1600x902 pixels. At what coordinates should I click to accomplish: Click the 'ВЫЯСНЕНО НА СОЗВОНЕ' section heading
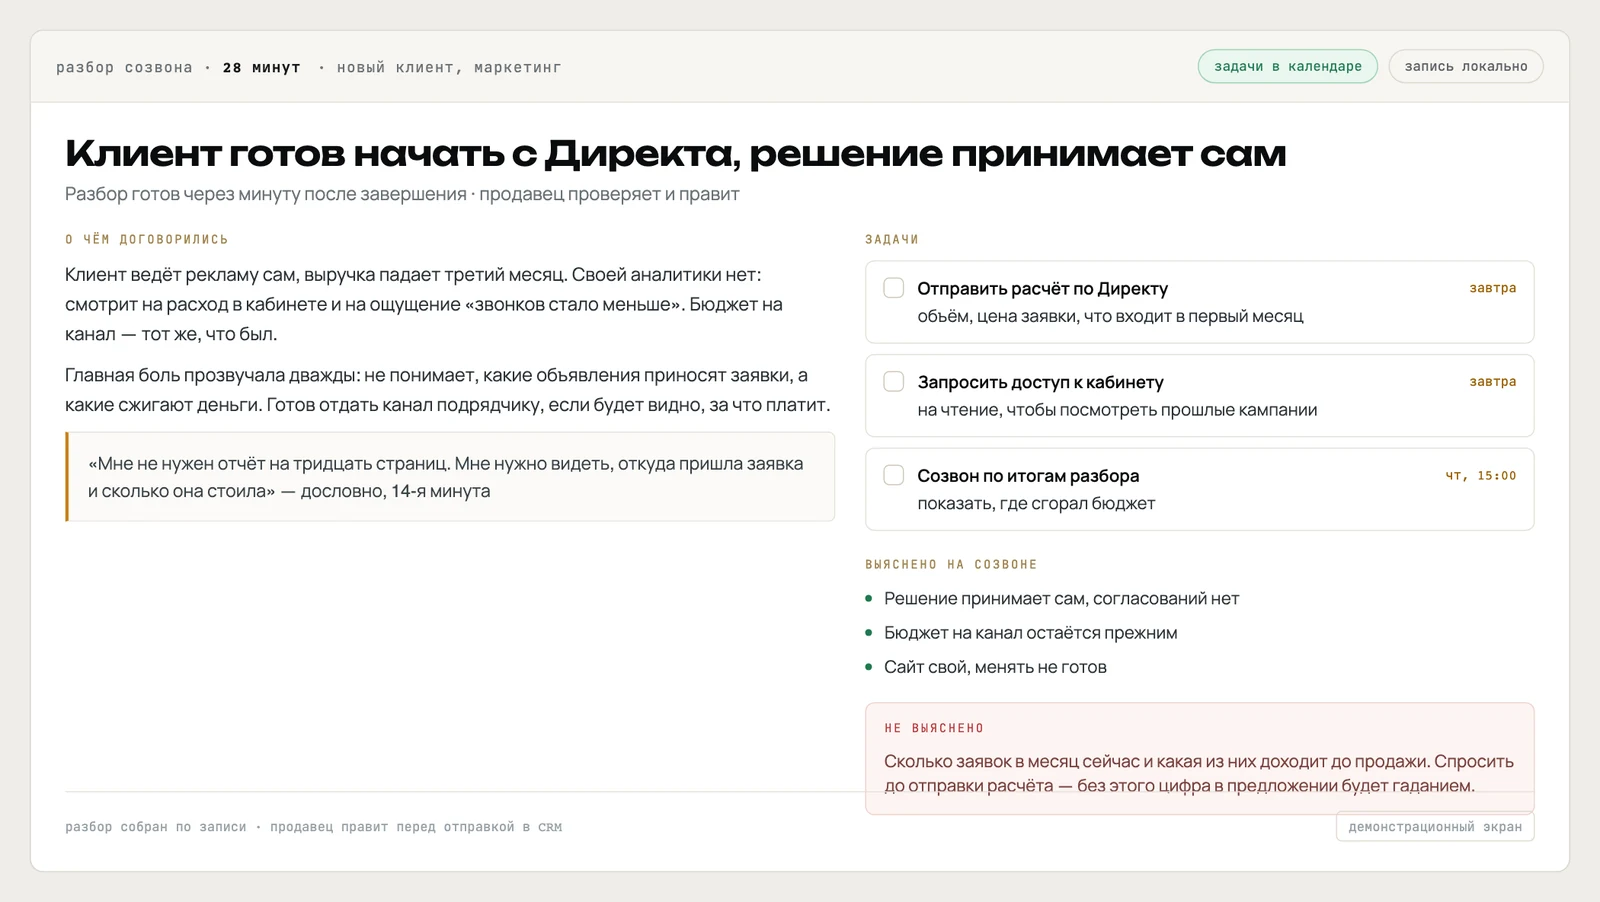click(x=951, y=565)
